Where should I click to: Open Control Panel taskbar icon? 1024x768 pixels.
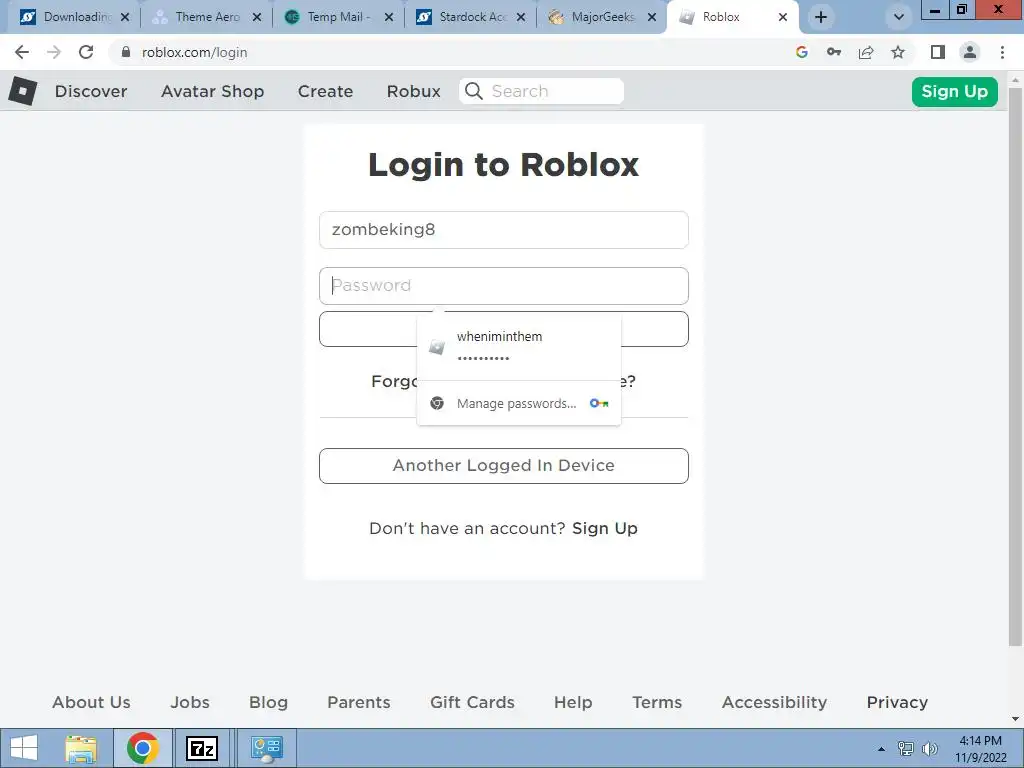tap(266, 748)
